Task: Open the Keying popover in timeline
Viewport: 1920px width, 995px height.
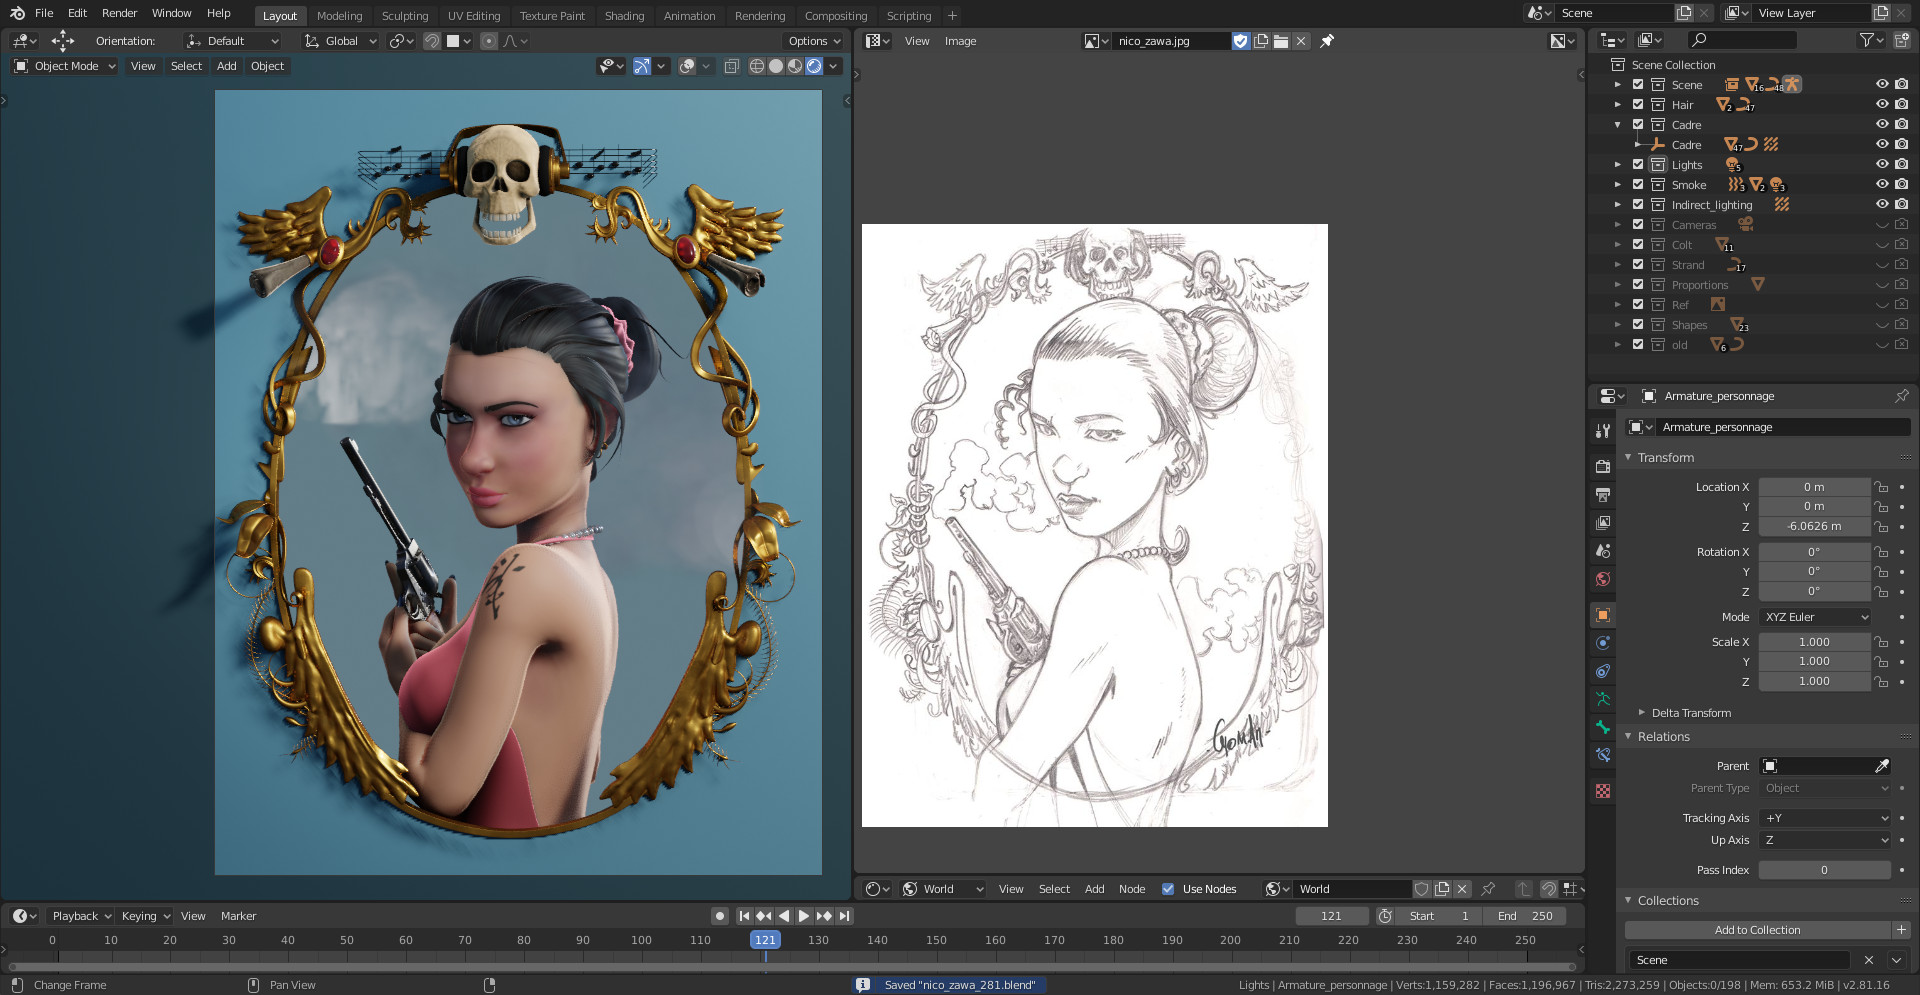Action: pyautogui.click(x=146, y=916)
